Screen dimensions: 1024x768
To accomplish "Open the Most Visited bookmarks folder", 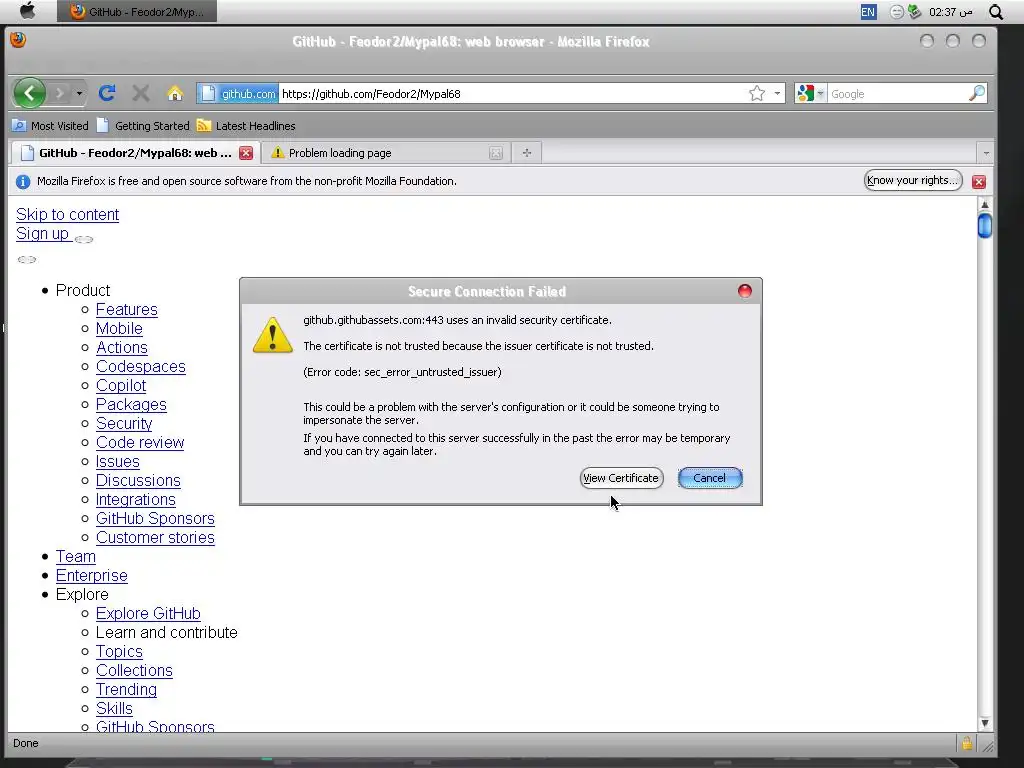I will click(x=50, y=125).
